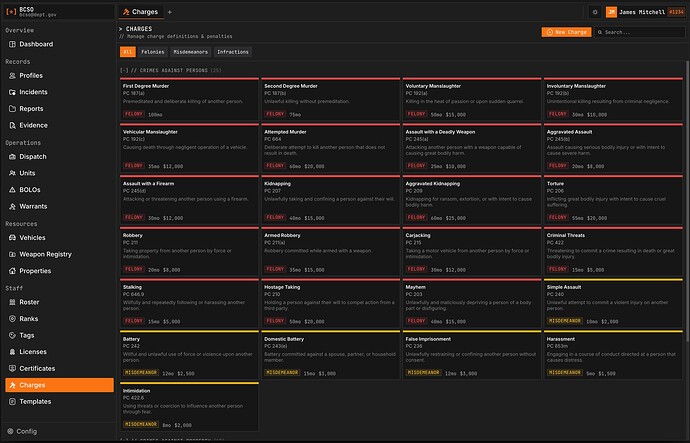Click the BOLOs warning triangle icon
The width and height of the screenshot is (690, 443).
(x=12, y=190)
